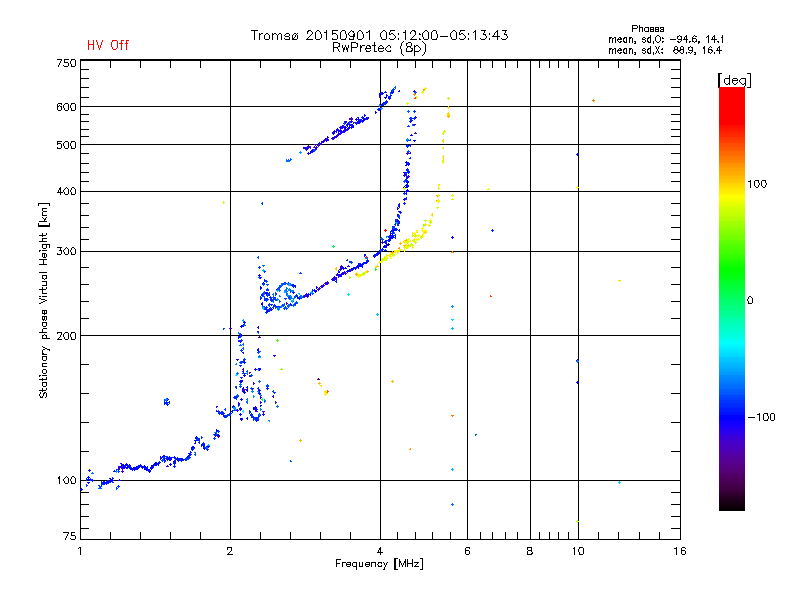Click the y-axis label '600'

pyautogui.click(x=66, y=107)
